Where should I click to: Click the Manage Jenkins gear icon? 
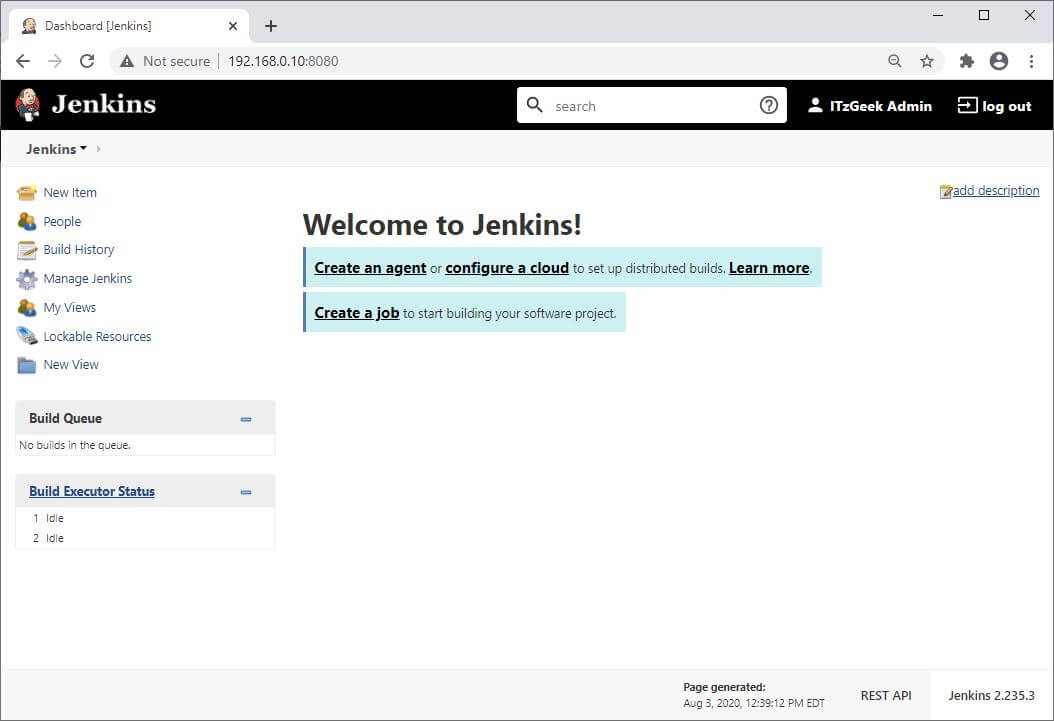click(27, 279)
